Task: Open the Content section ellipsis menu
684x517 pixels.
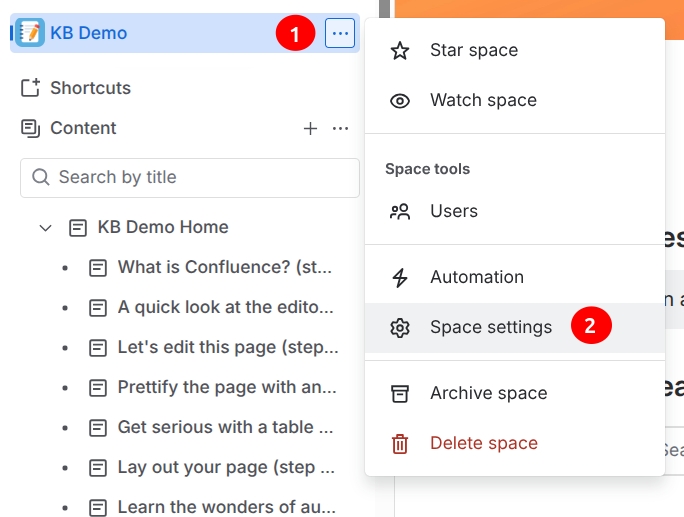Action: (340, 128)
